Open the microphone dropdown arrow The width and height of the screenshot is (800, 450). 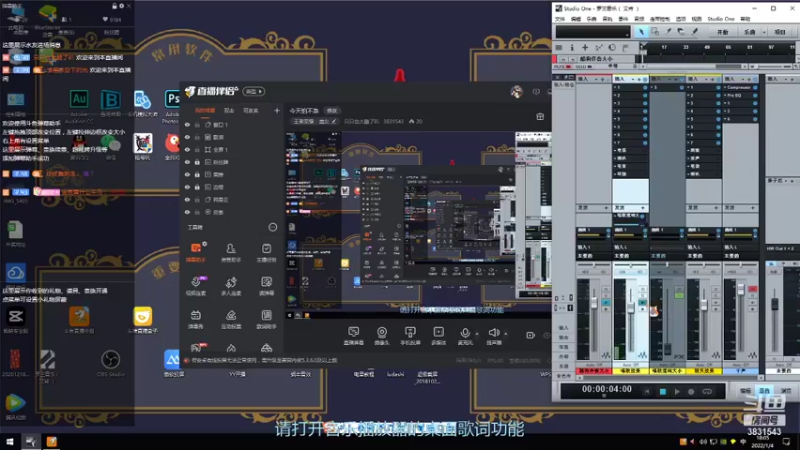(x=477, y=334)
